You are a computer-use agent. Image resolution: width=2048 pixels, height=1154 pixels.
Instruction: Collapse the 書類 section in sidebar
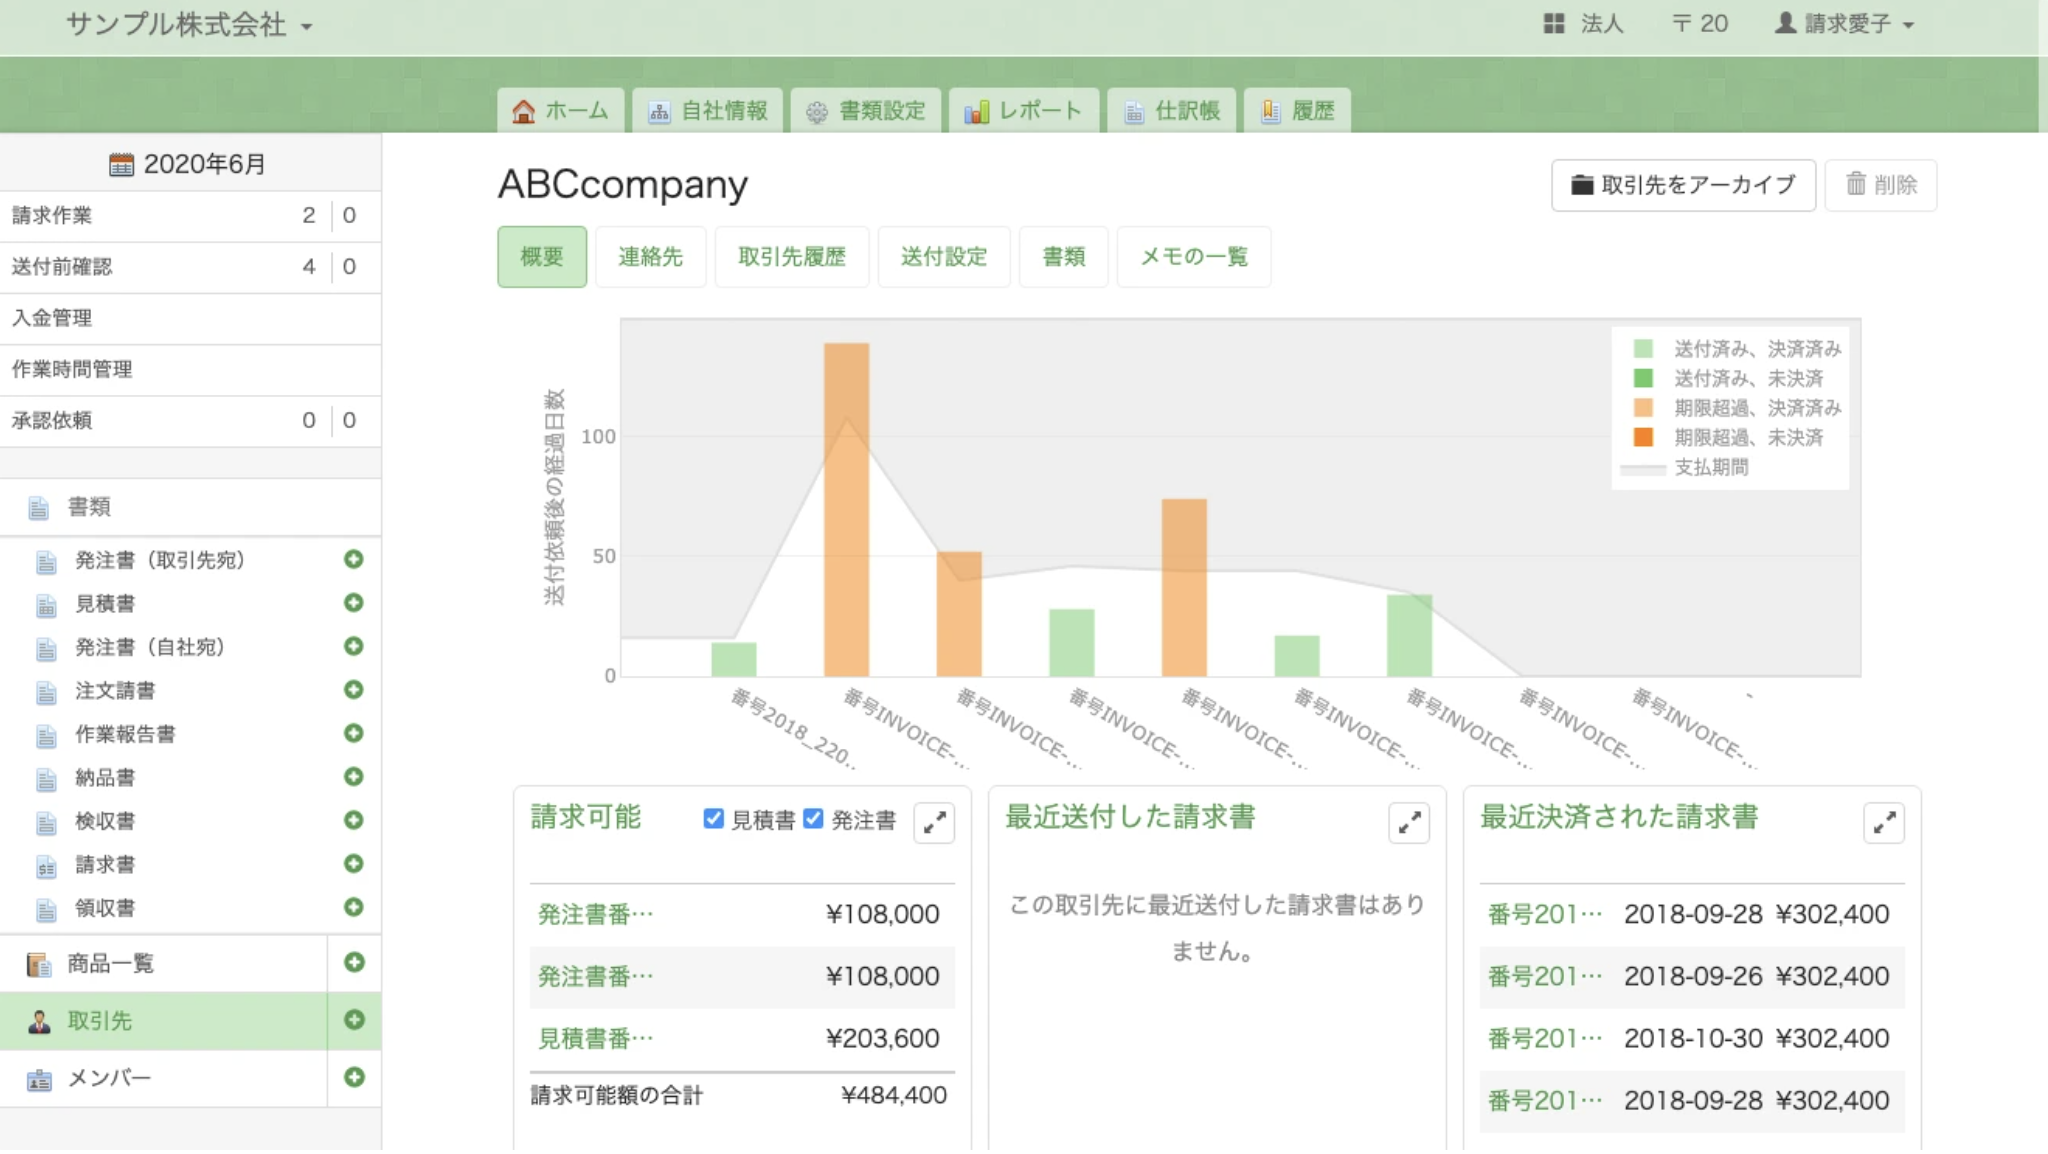90,508
